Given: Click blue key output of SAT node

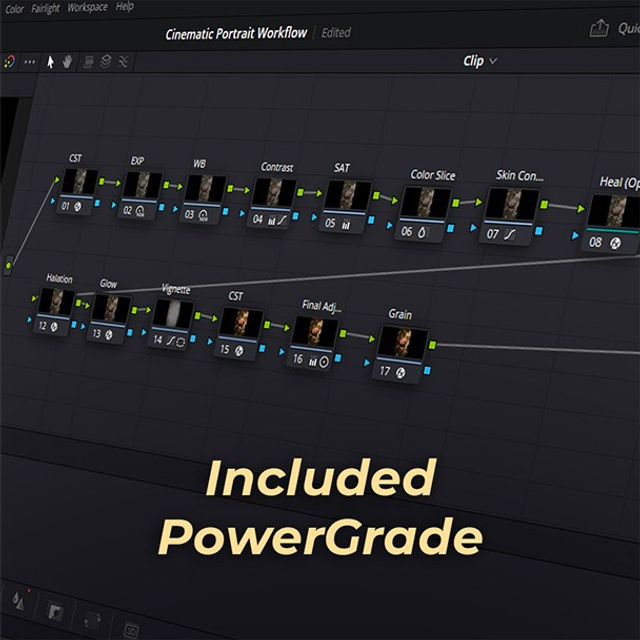Looking at the screenshot, I should [371, 220].
